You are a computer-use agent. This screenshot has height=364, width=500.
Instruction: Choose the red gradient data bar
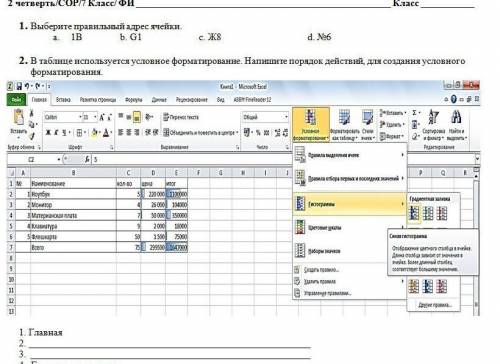pyautogui.click(x=442, y=213)
